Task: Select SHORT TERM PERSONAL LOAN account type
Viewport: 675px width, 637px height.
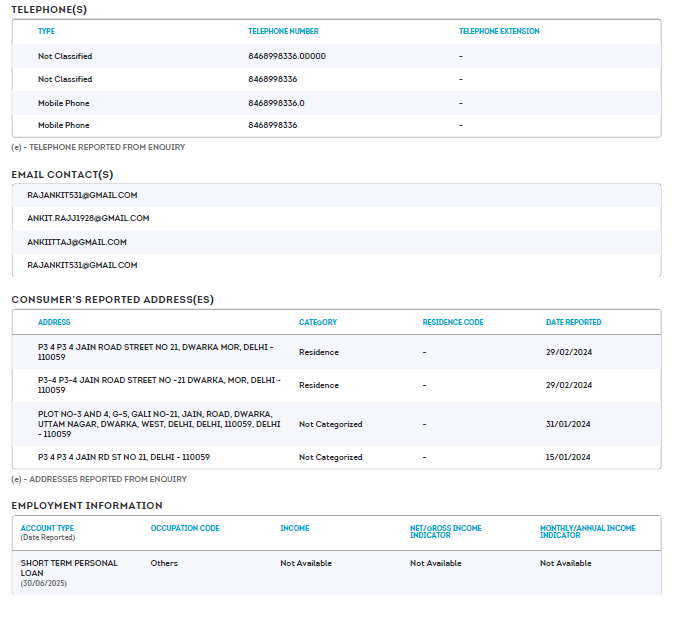Action: click(x=69, y=568)
